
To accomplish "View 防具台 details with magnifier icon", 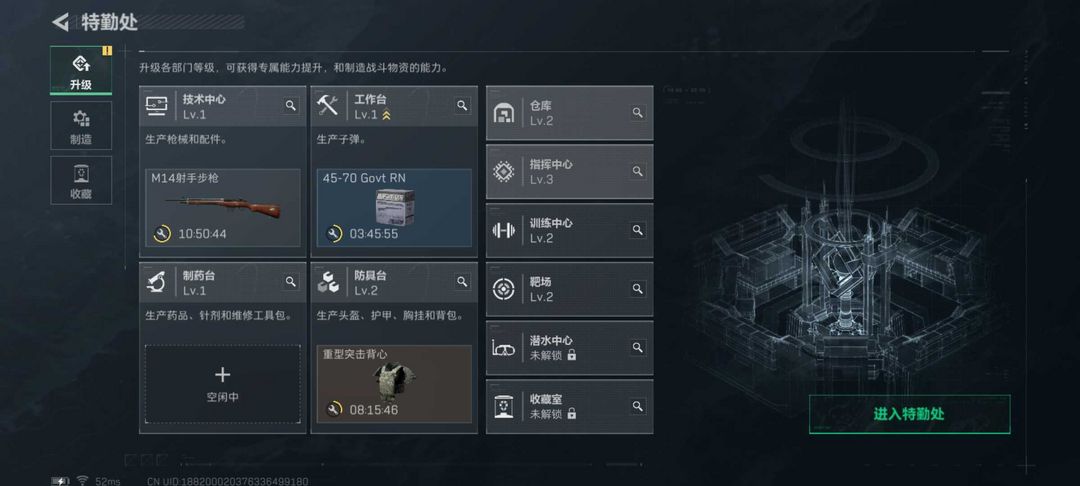I will (462, 281).
